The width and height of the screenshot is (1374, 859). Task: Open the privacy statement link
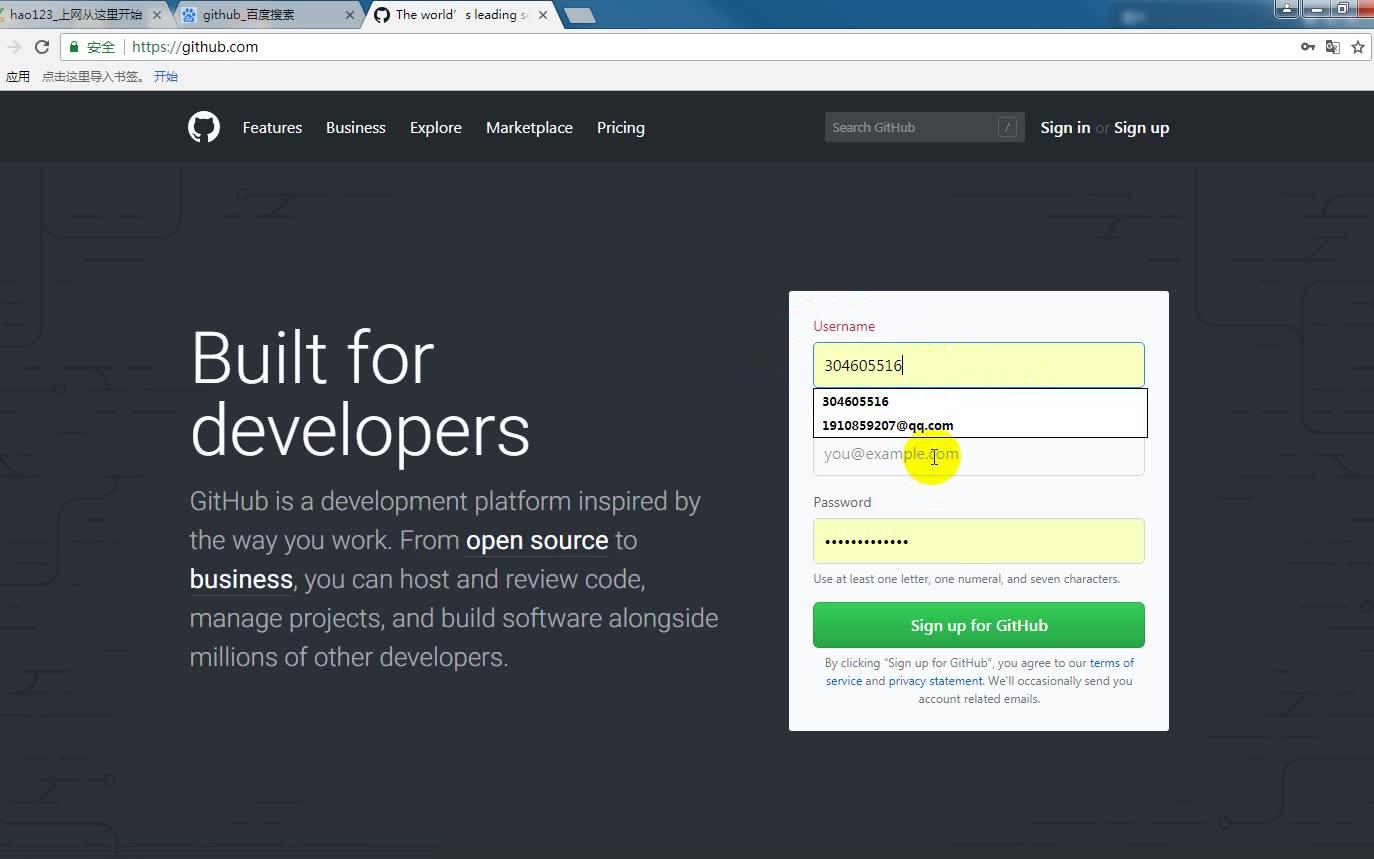pyautogui.click(x=936, y=681)
